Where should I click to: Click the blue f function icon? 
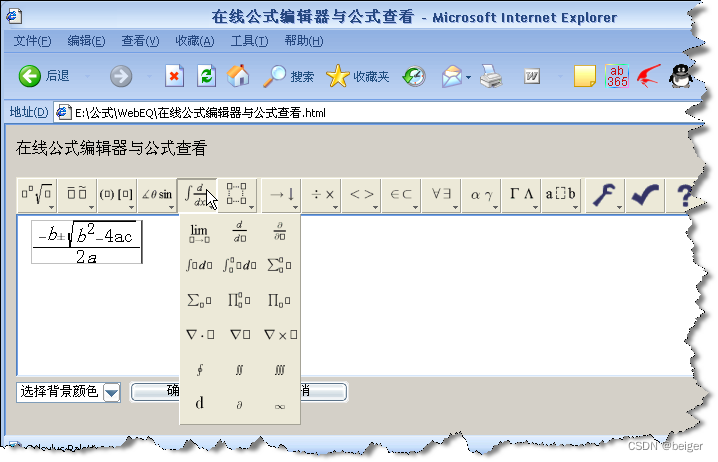tap(604, 195)
